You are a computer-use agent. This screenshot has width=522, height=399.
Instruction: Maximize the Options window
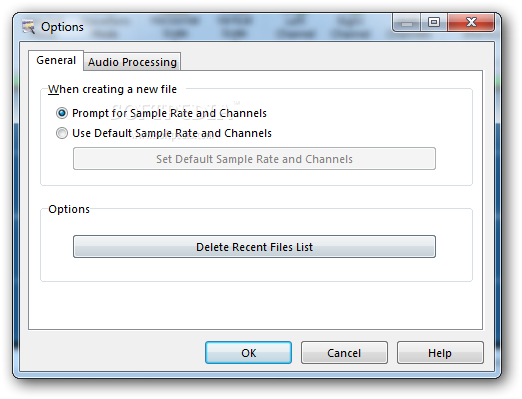[x=434, y=22]
